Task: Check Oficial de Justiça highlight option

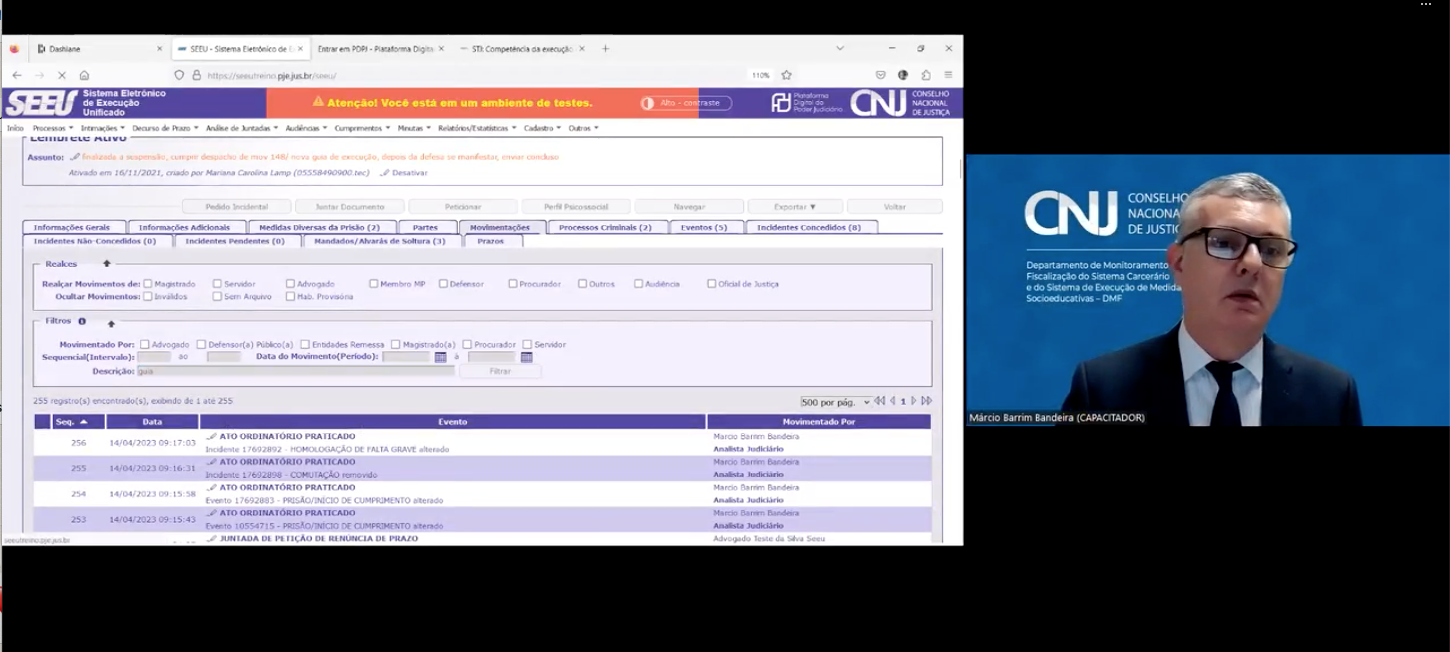Action: click(712, 284)
